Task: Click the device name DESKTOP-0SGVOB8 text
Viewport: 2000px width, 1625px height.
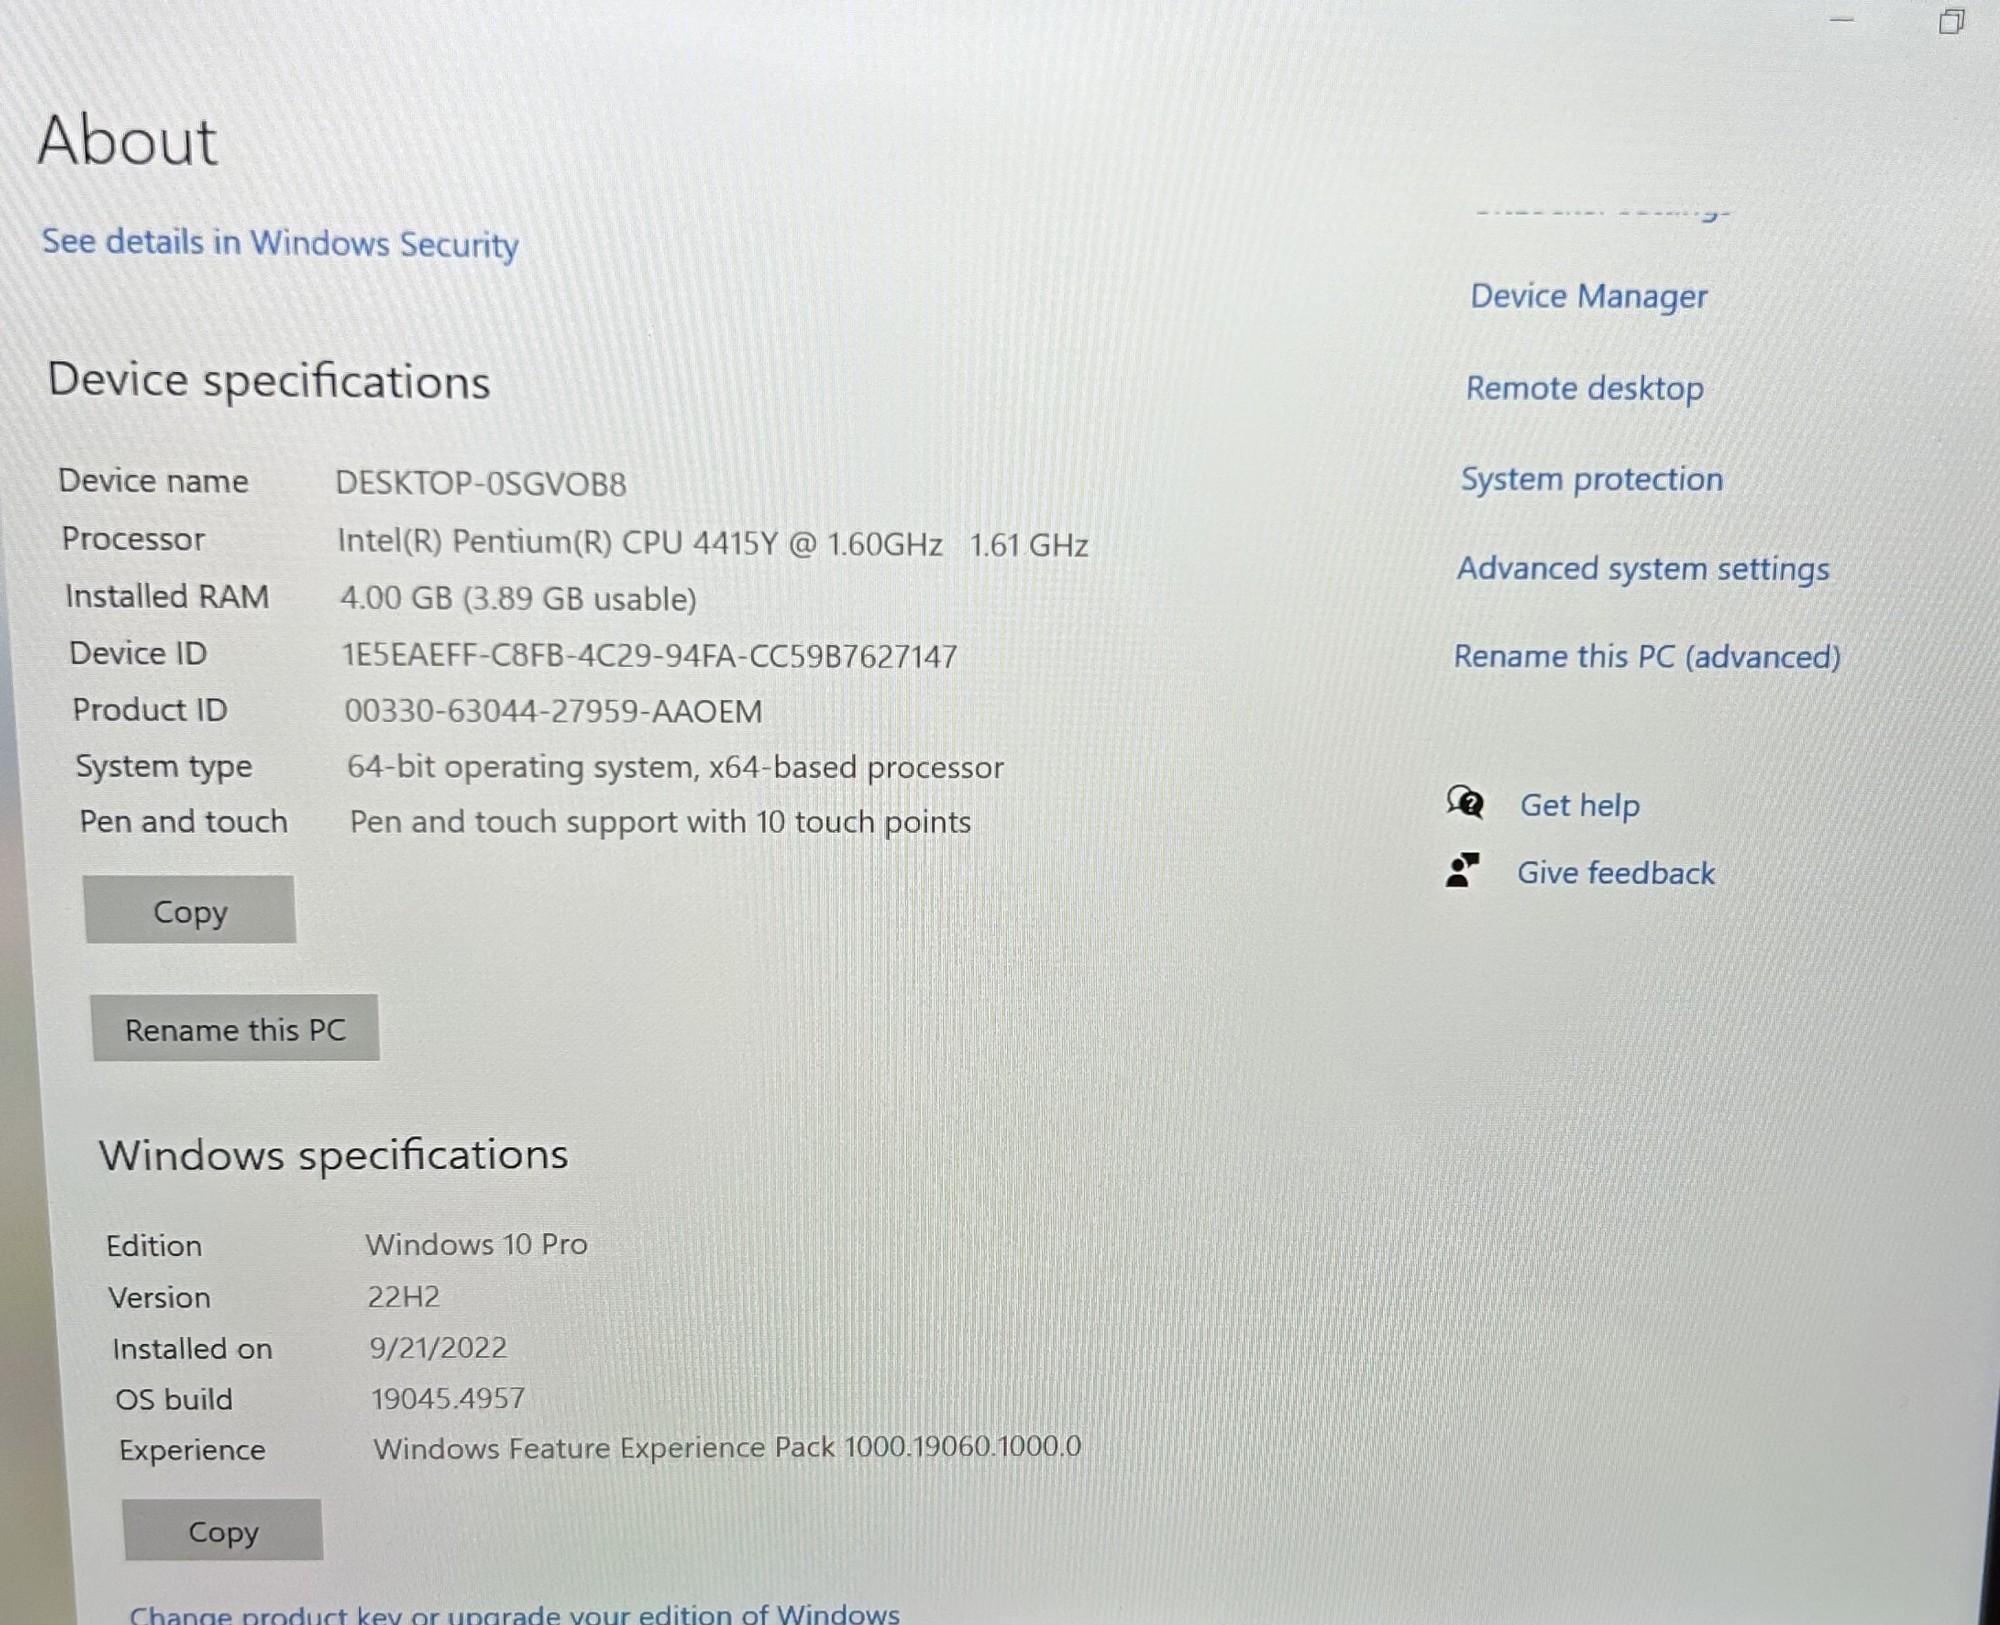Action: click(480, 484)
